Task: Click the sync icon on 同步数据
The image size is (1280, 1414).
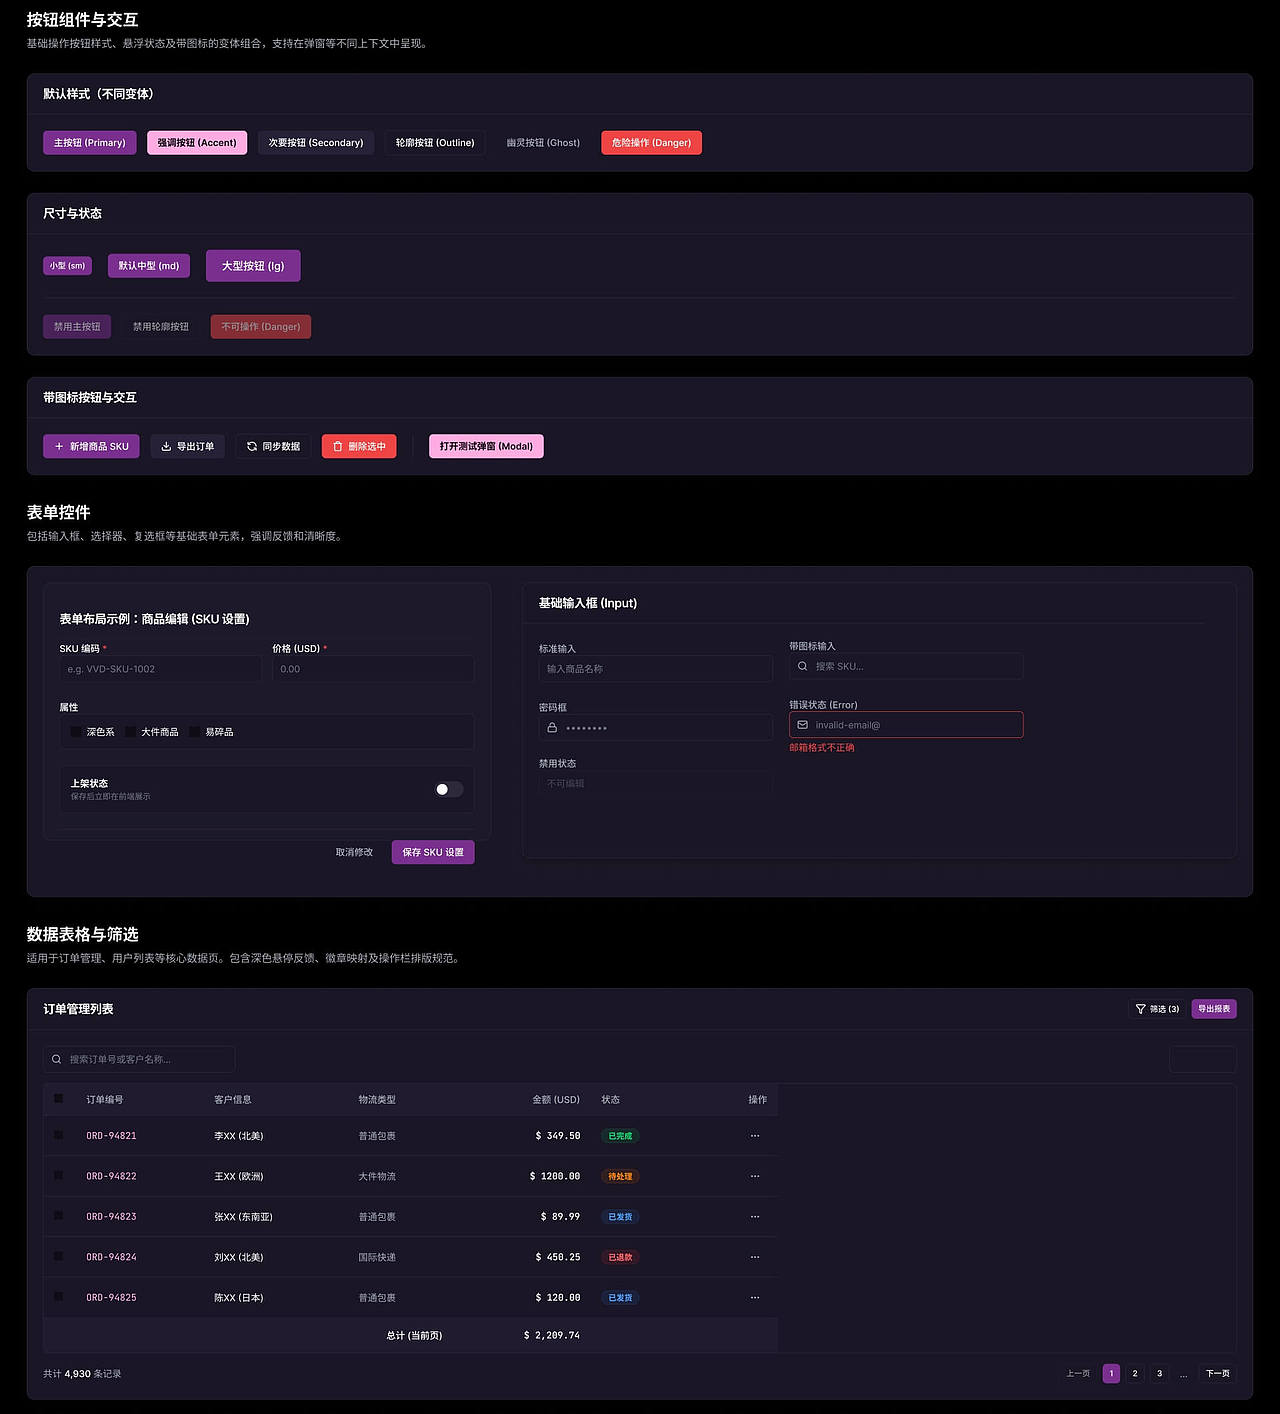Action: [252, 446]
